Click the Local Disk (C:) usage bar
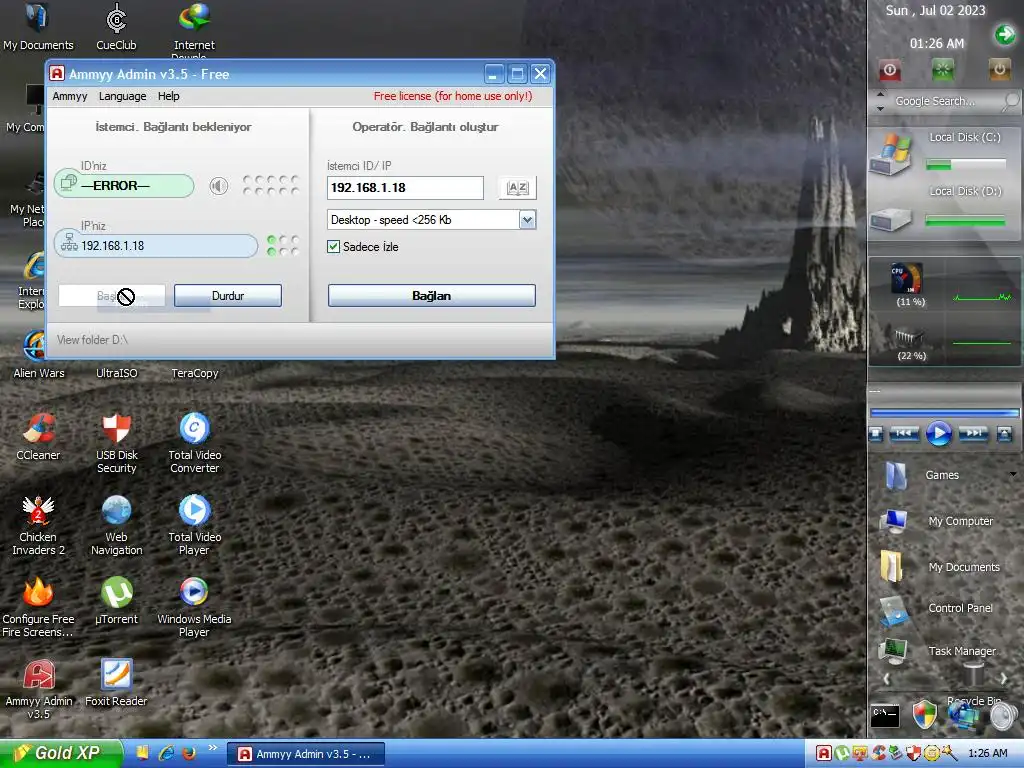 click(966, 165)
